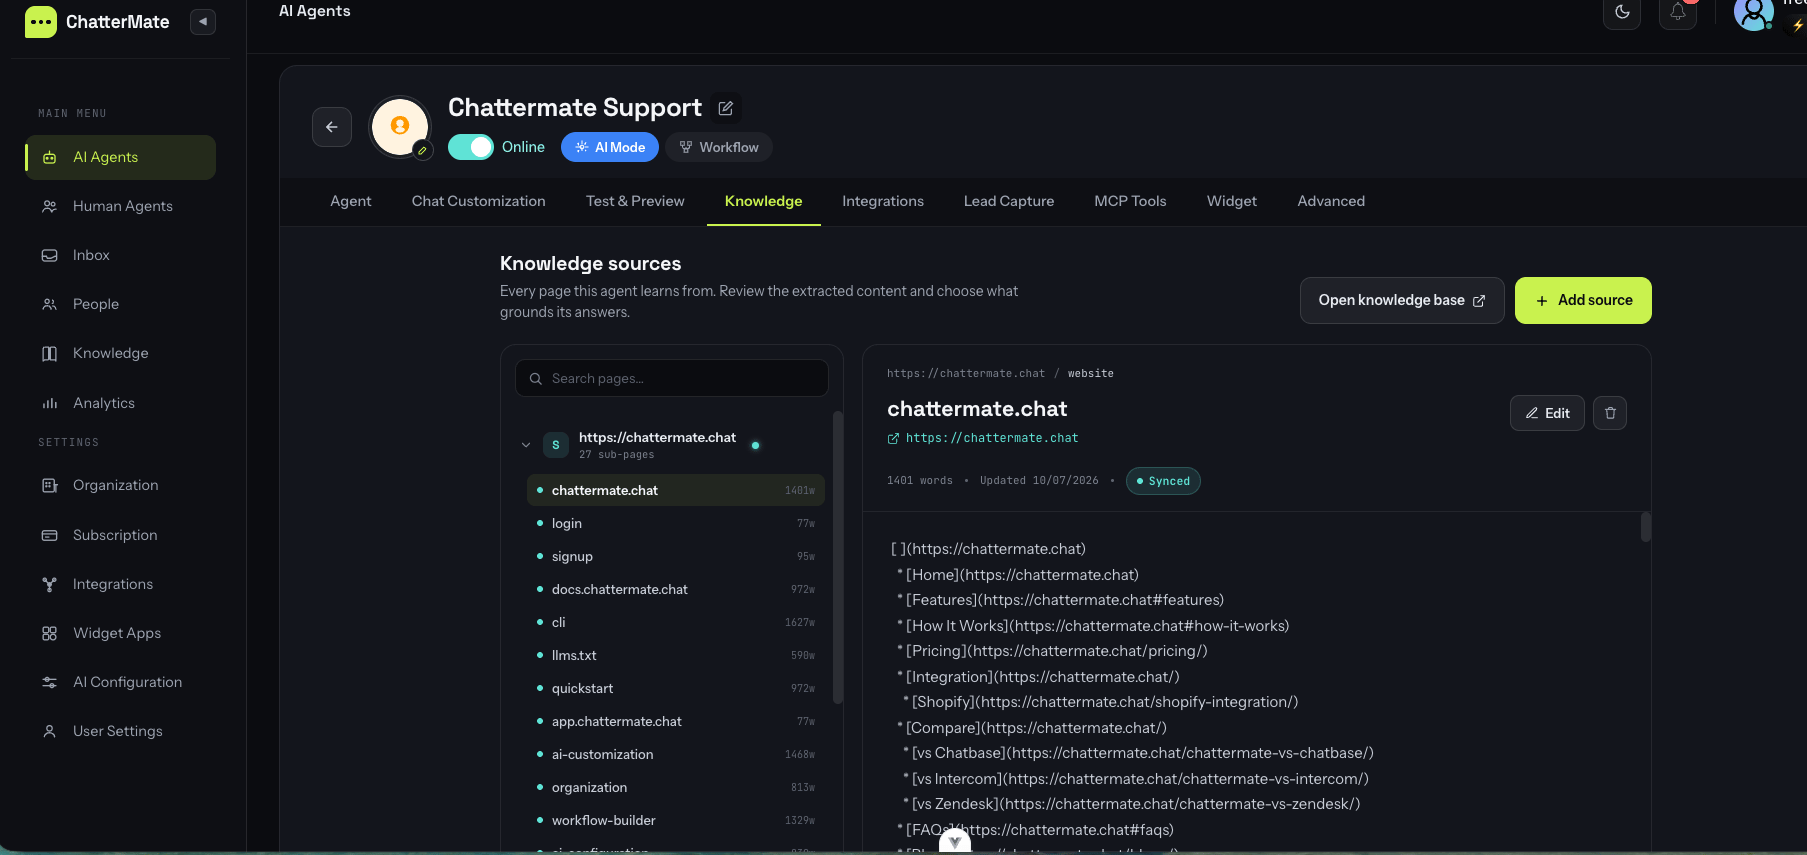Screen dimensions: 1807x855
Task: Toggle the Online status switch
Action: coord(471,147)
